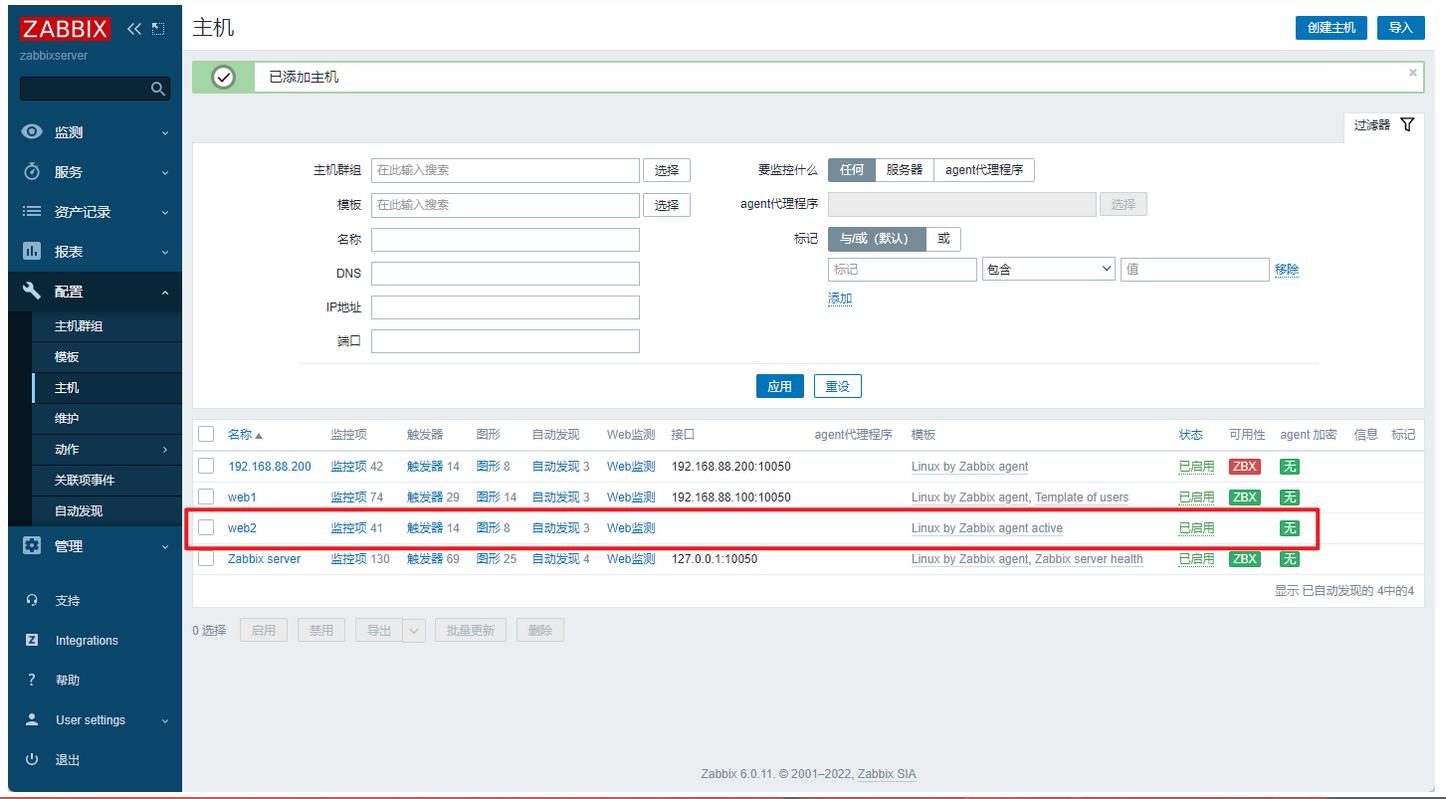Screen dimensions: 1446x799
Task: Select 或 tag mode
Action: [x=943, y=239]
